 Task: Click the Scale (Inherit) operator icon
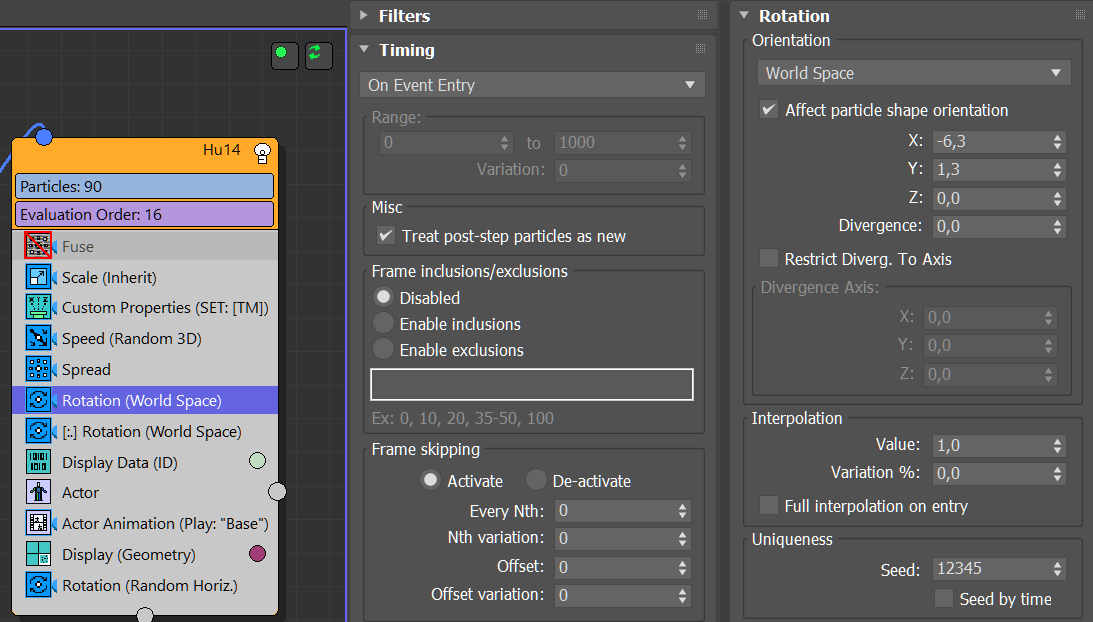[38, 277]
